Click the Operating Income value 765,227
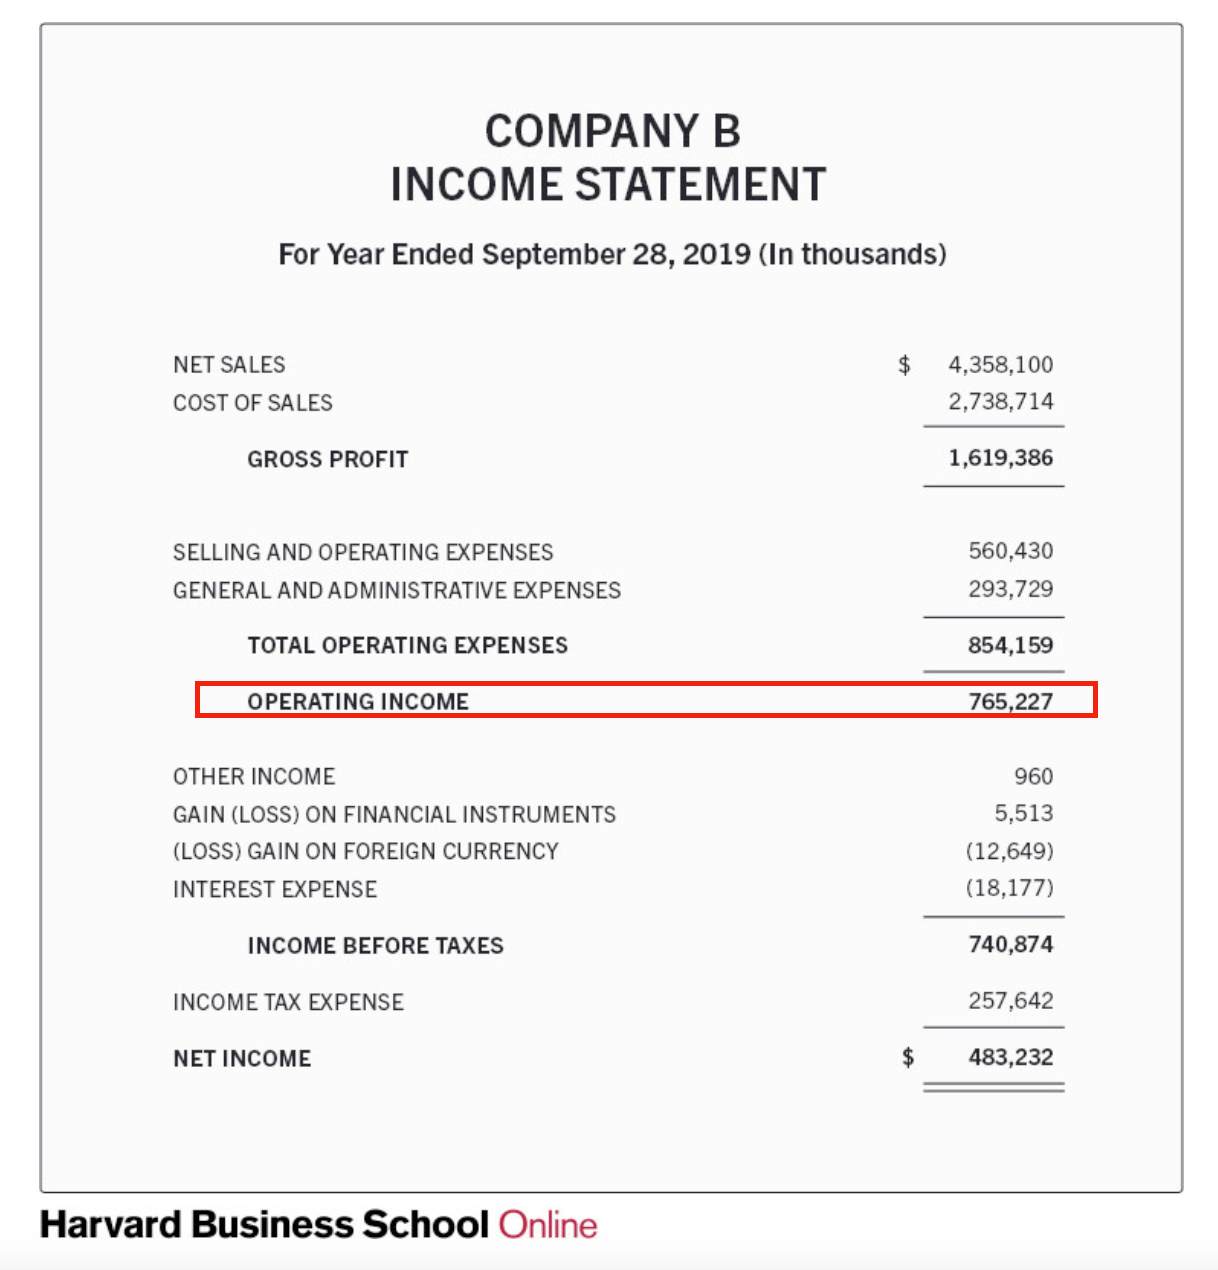The width and height of the screenshot is (1218, 1270). coord(1010,701)
